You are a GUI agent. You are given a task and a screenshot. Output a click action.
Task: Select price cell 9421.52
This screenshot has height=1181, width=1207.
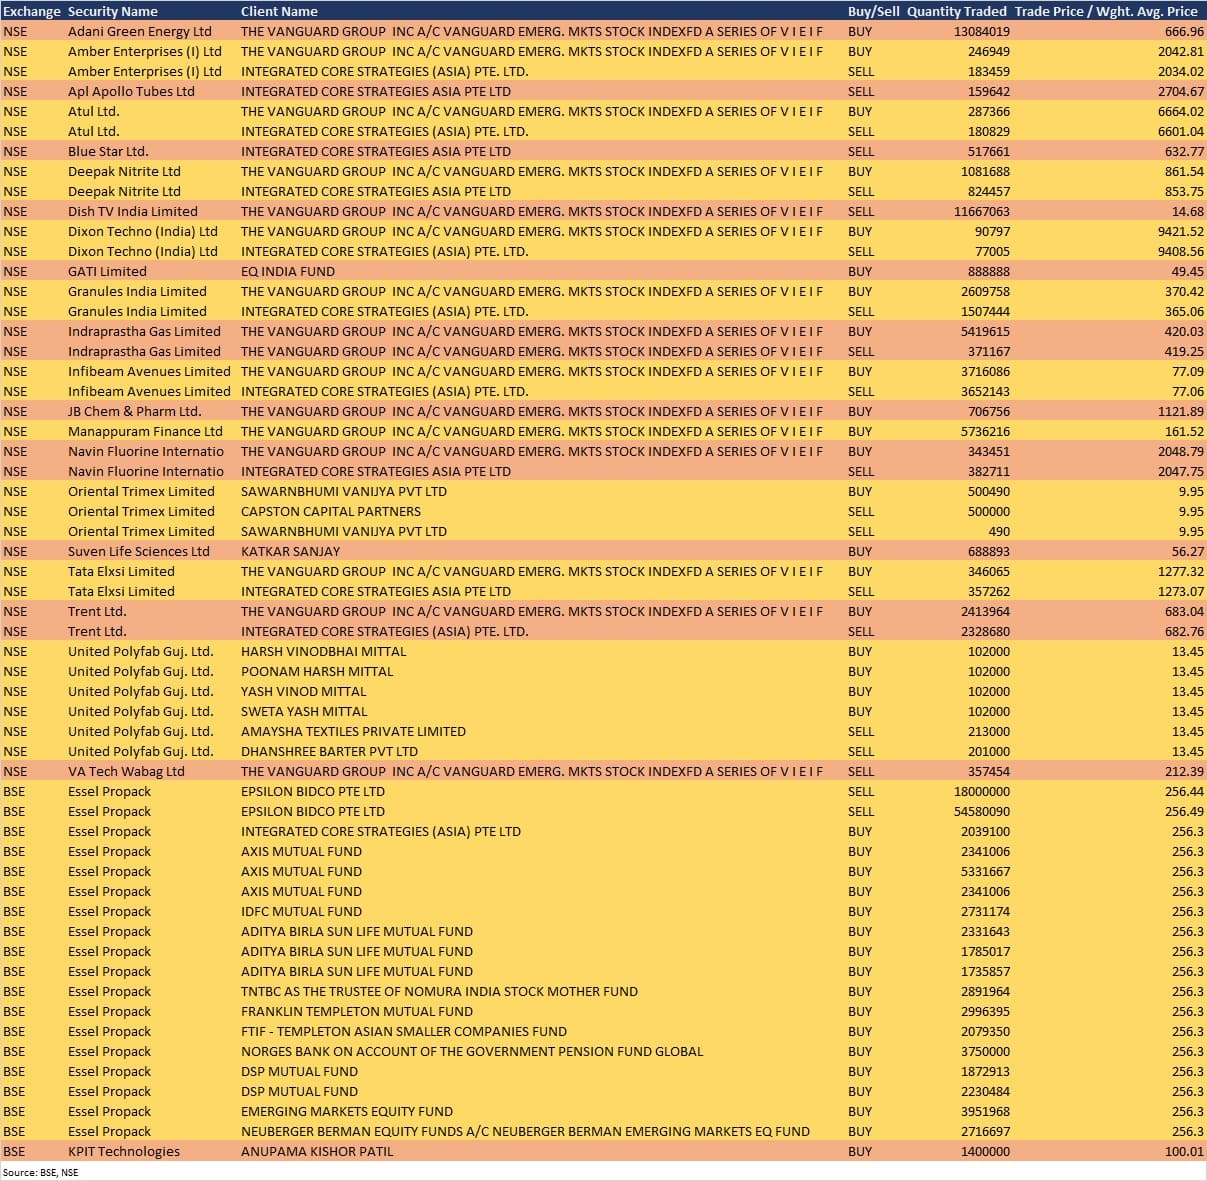pos(1180,231)
